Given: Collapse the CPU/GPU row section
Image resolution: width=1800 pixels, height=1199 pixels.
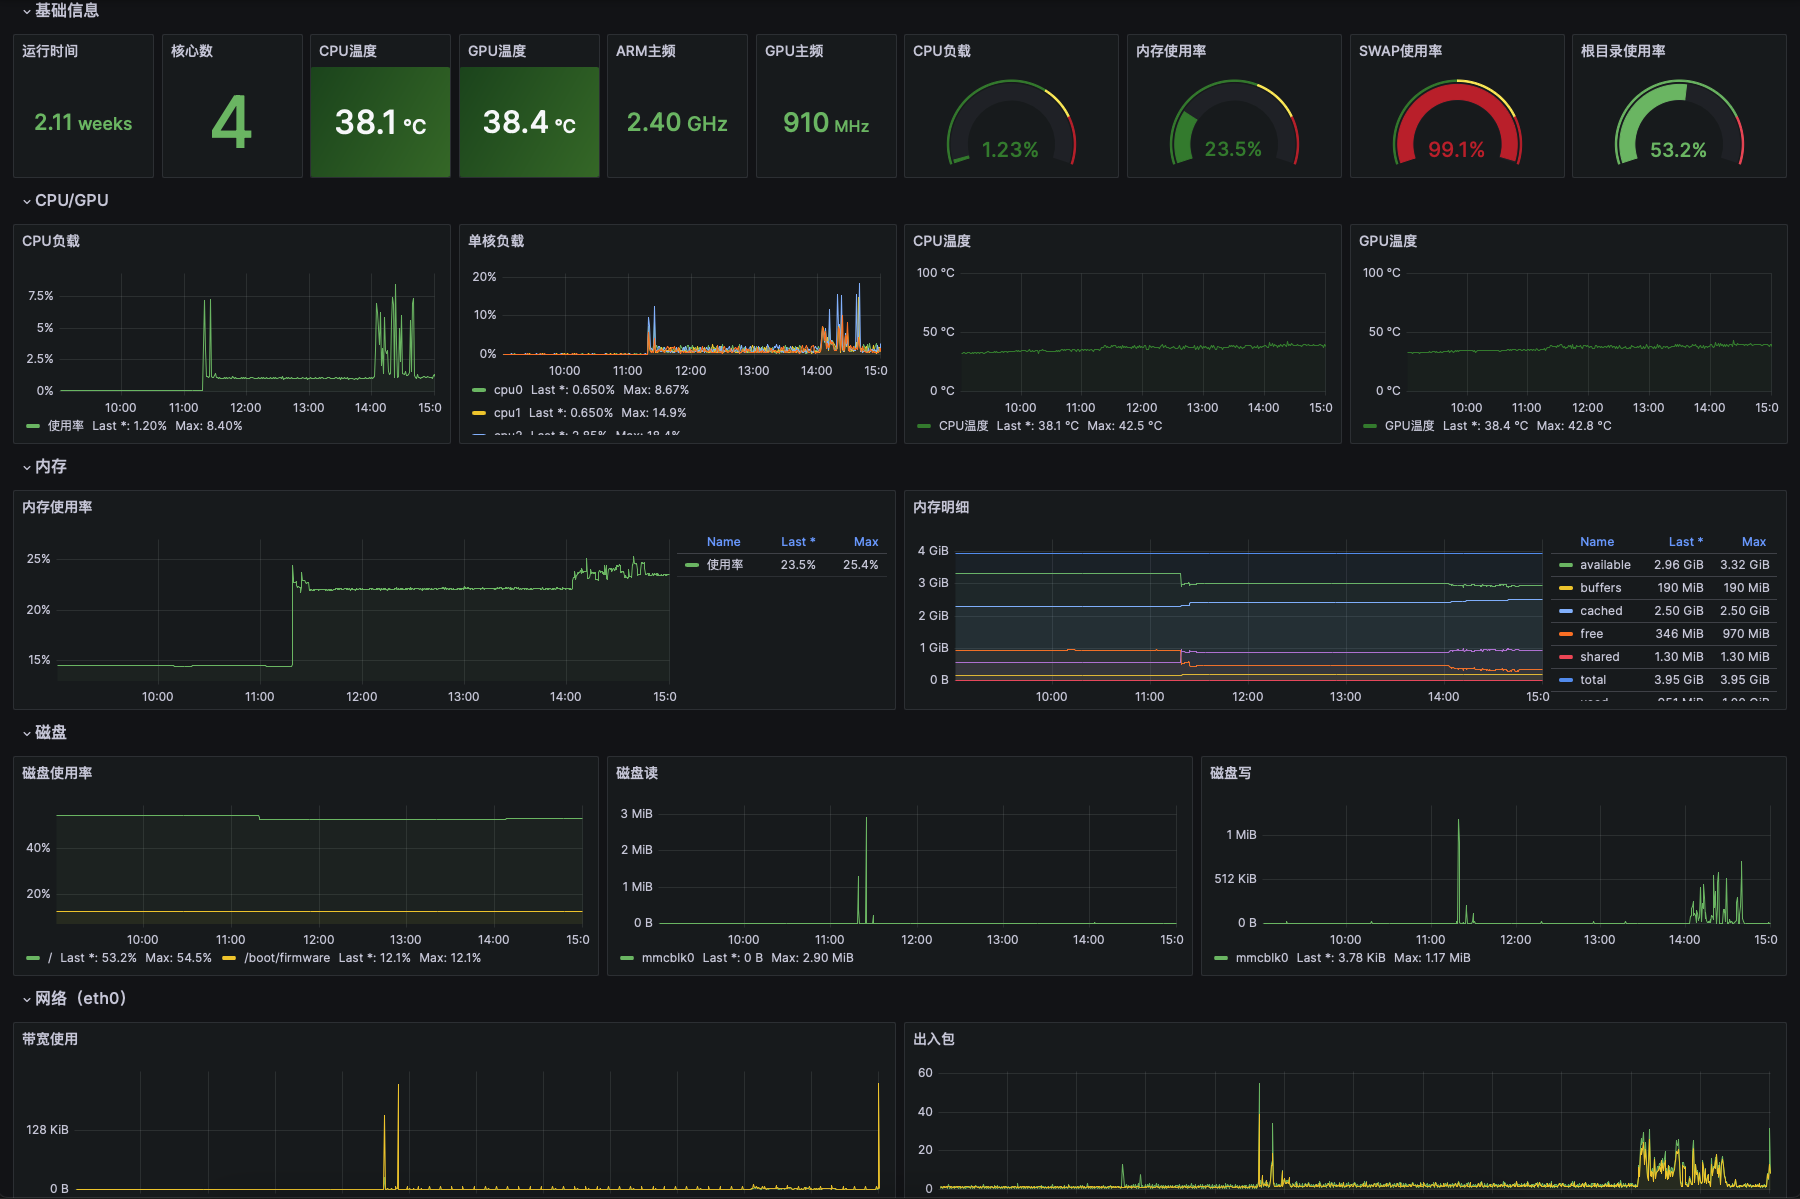Looking at the screenshot, I should (66, 200).
